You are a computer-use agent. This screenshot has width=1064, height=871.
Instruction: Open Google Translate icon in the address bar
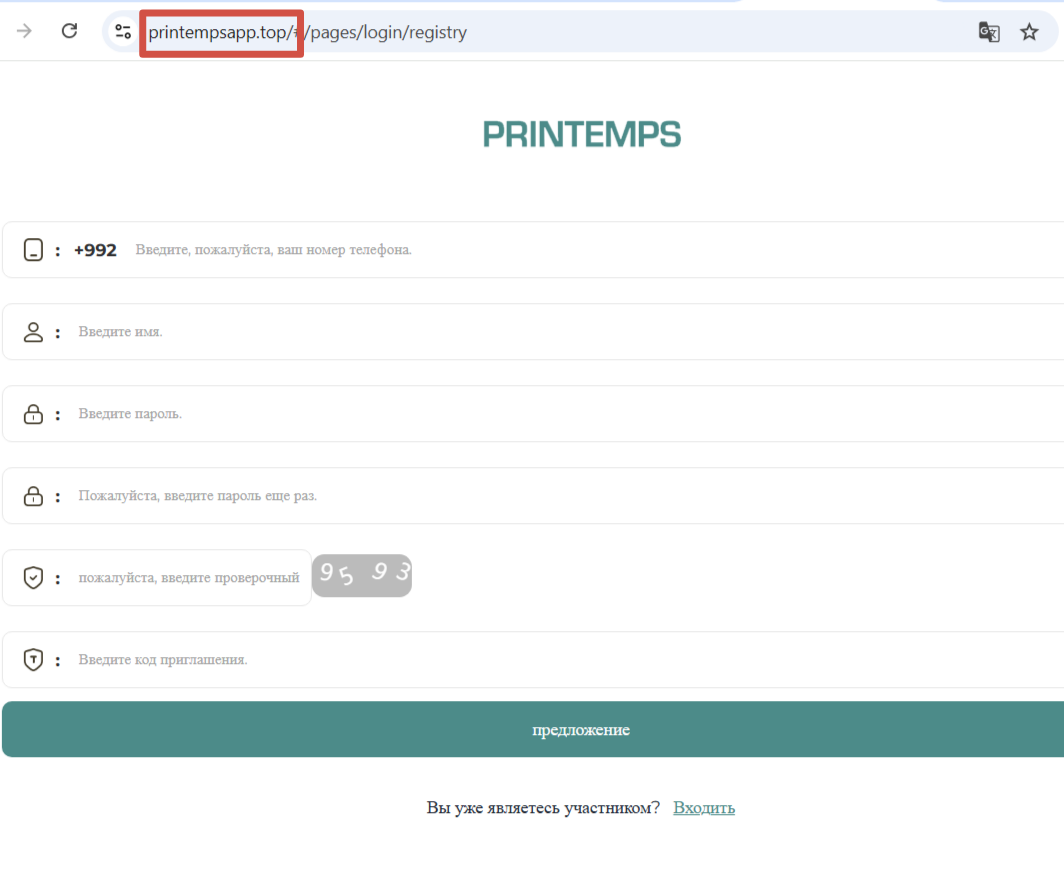(x=989, y=31)
